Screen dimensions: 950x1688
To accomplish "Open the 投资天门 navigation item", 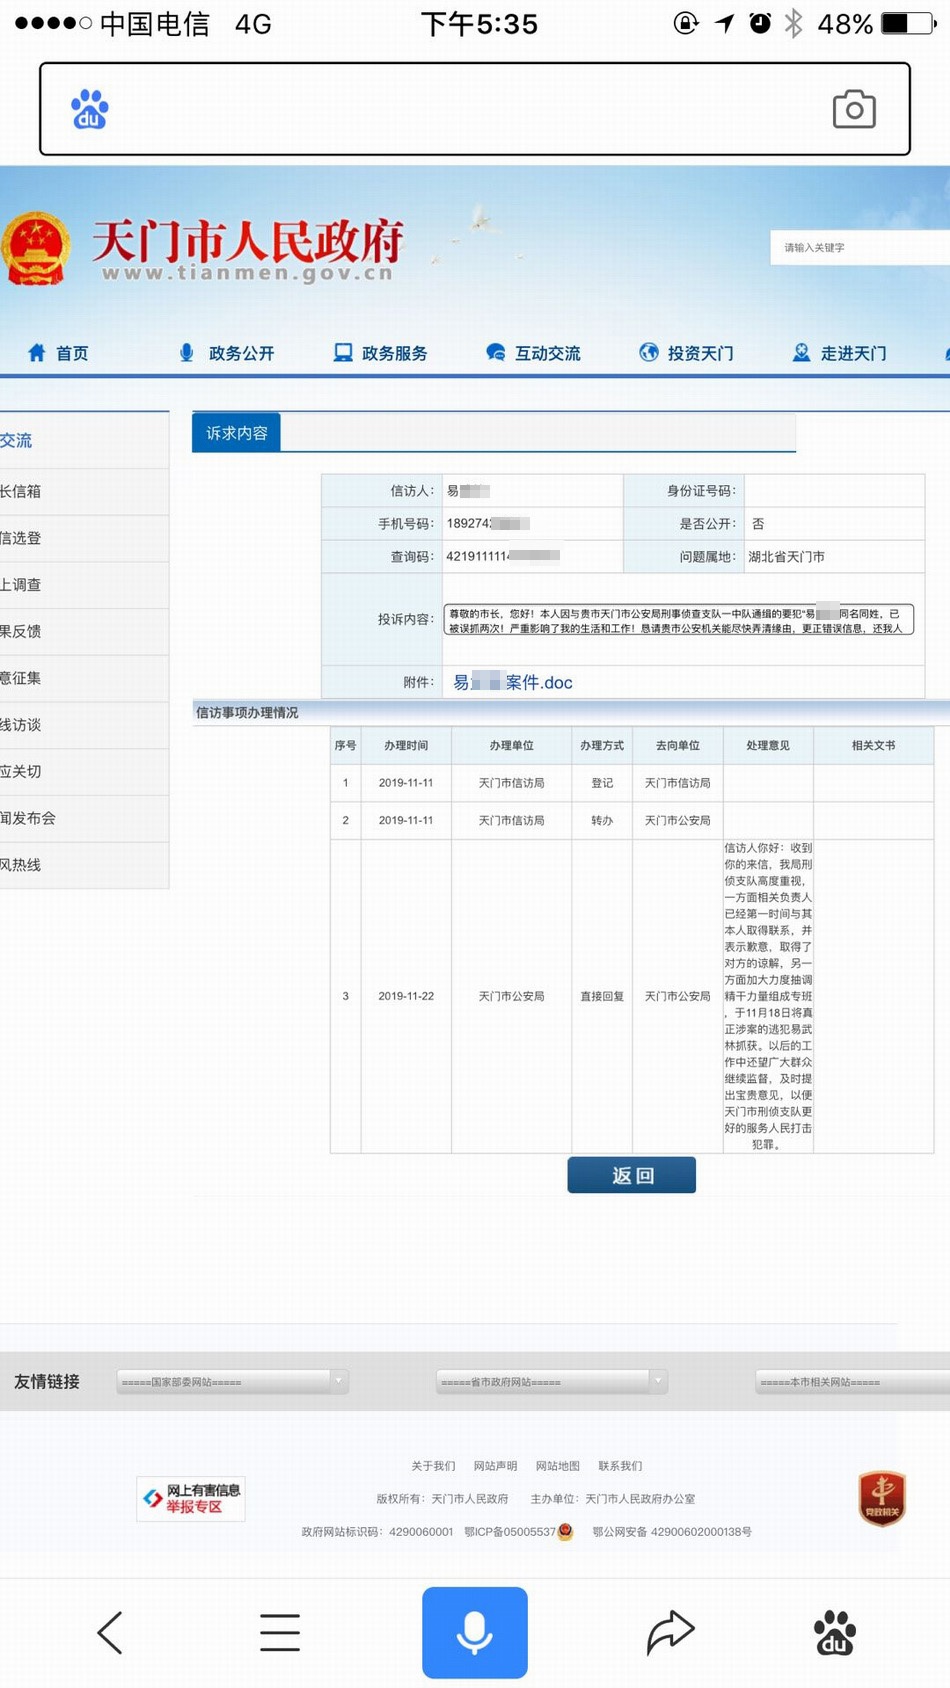I will [x=700, y=353].
